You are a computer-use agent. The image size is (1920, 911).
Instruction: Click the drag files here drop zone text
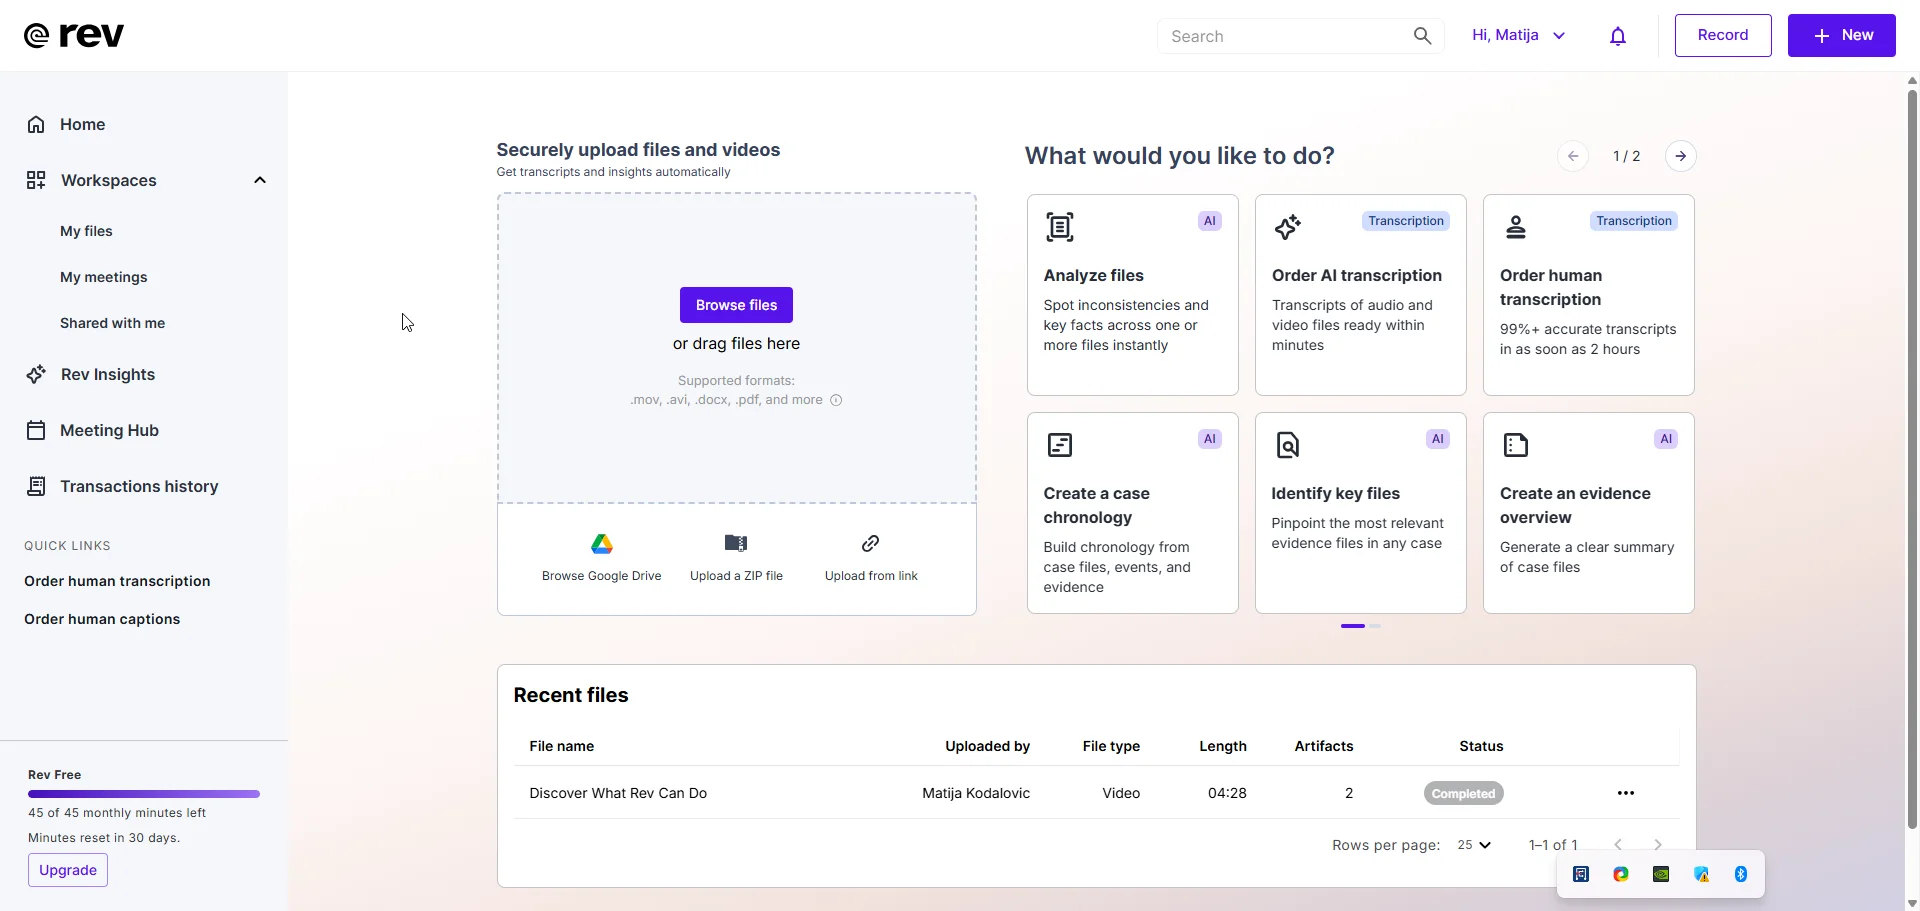736,343
